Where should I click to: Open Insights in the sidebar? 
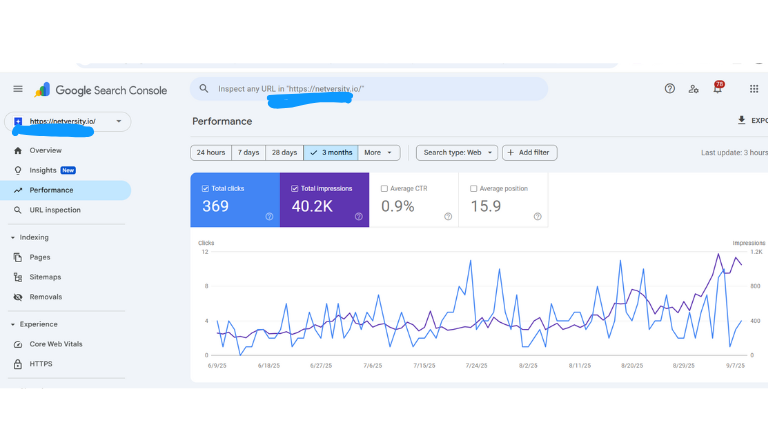tap(66, 170)
